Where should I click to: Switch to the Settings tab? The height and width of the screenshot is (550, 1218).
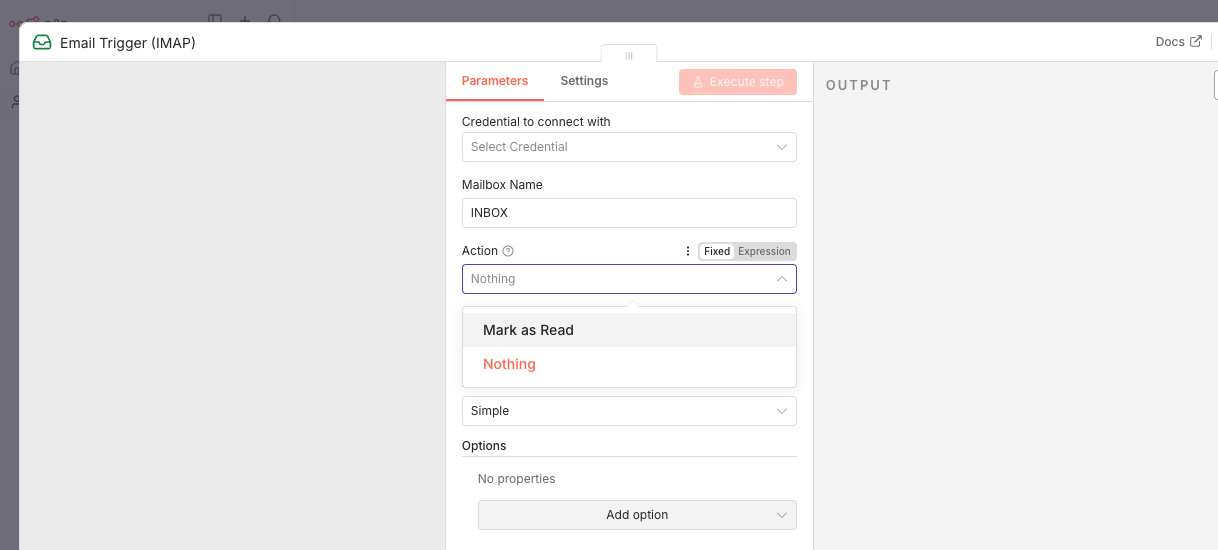pos(584,81)
